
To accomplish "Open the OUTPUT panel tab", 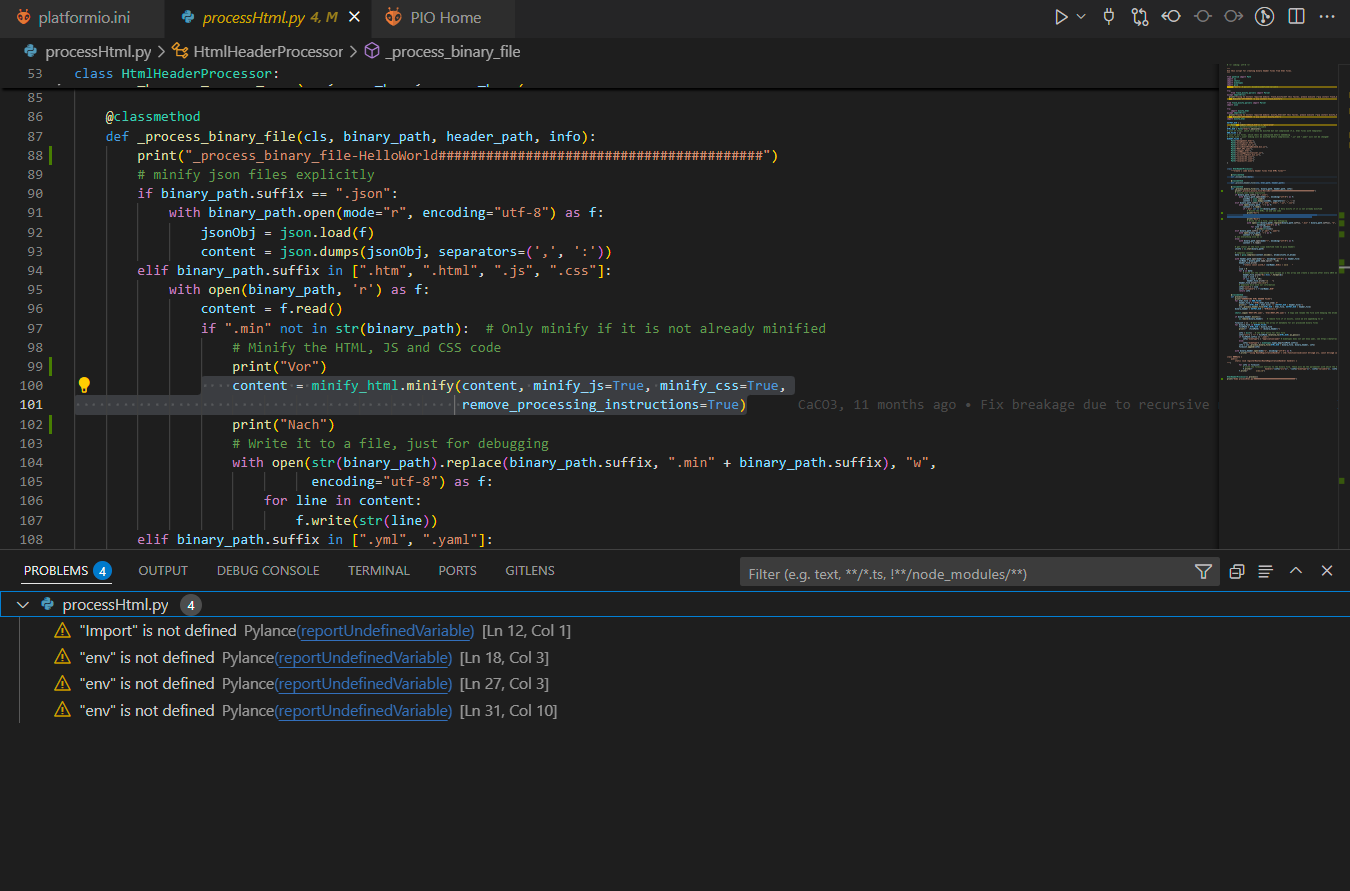I will coord(163,570).
